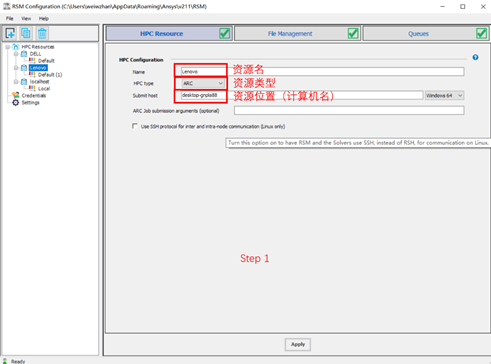Select the Lenovo tree item
The height and width of the screenshot is (364, 491).
coord(38,68)
